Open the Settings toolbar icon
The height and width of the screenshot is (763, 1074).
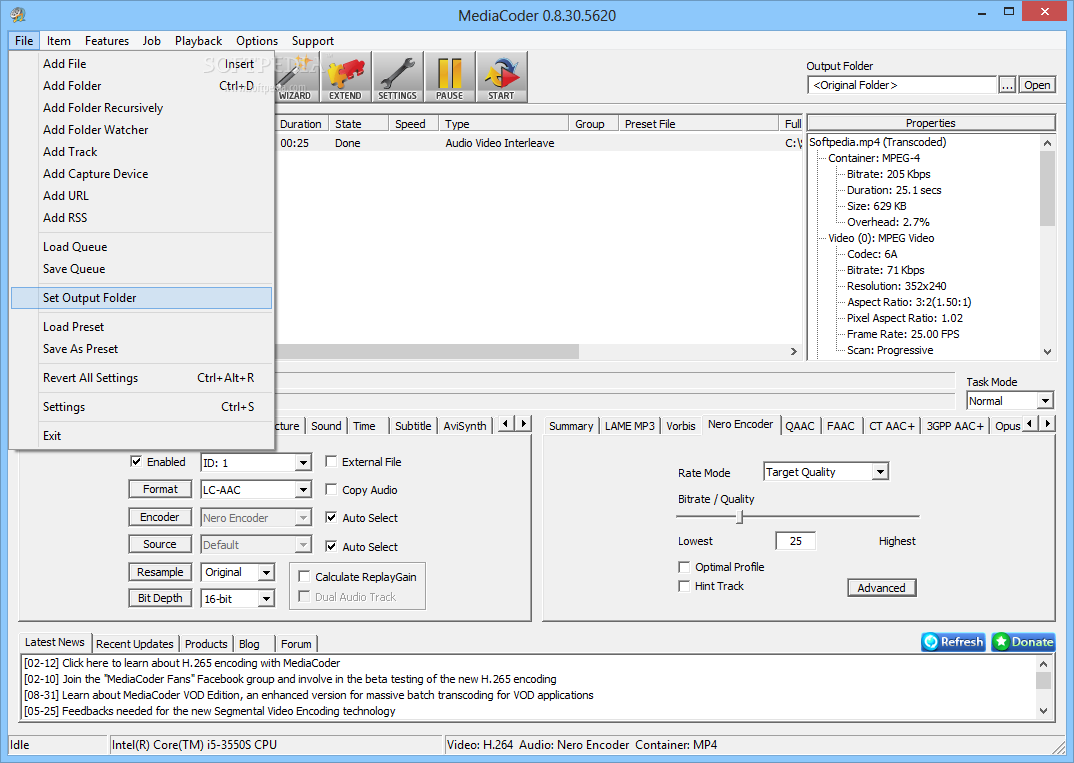coord(397,77)
